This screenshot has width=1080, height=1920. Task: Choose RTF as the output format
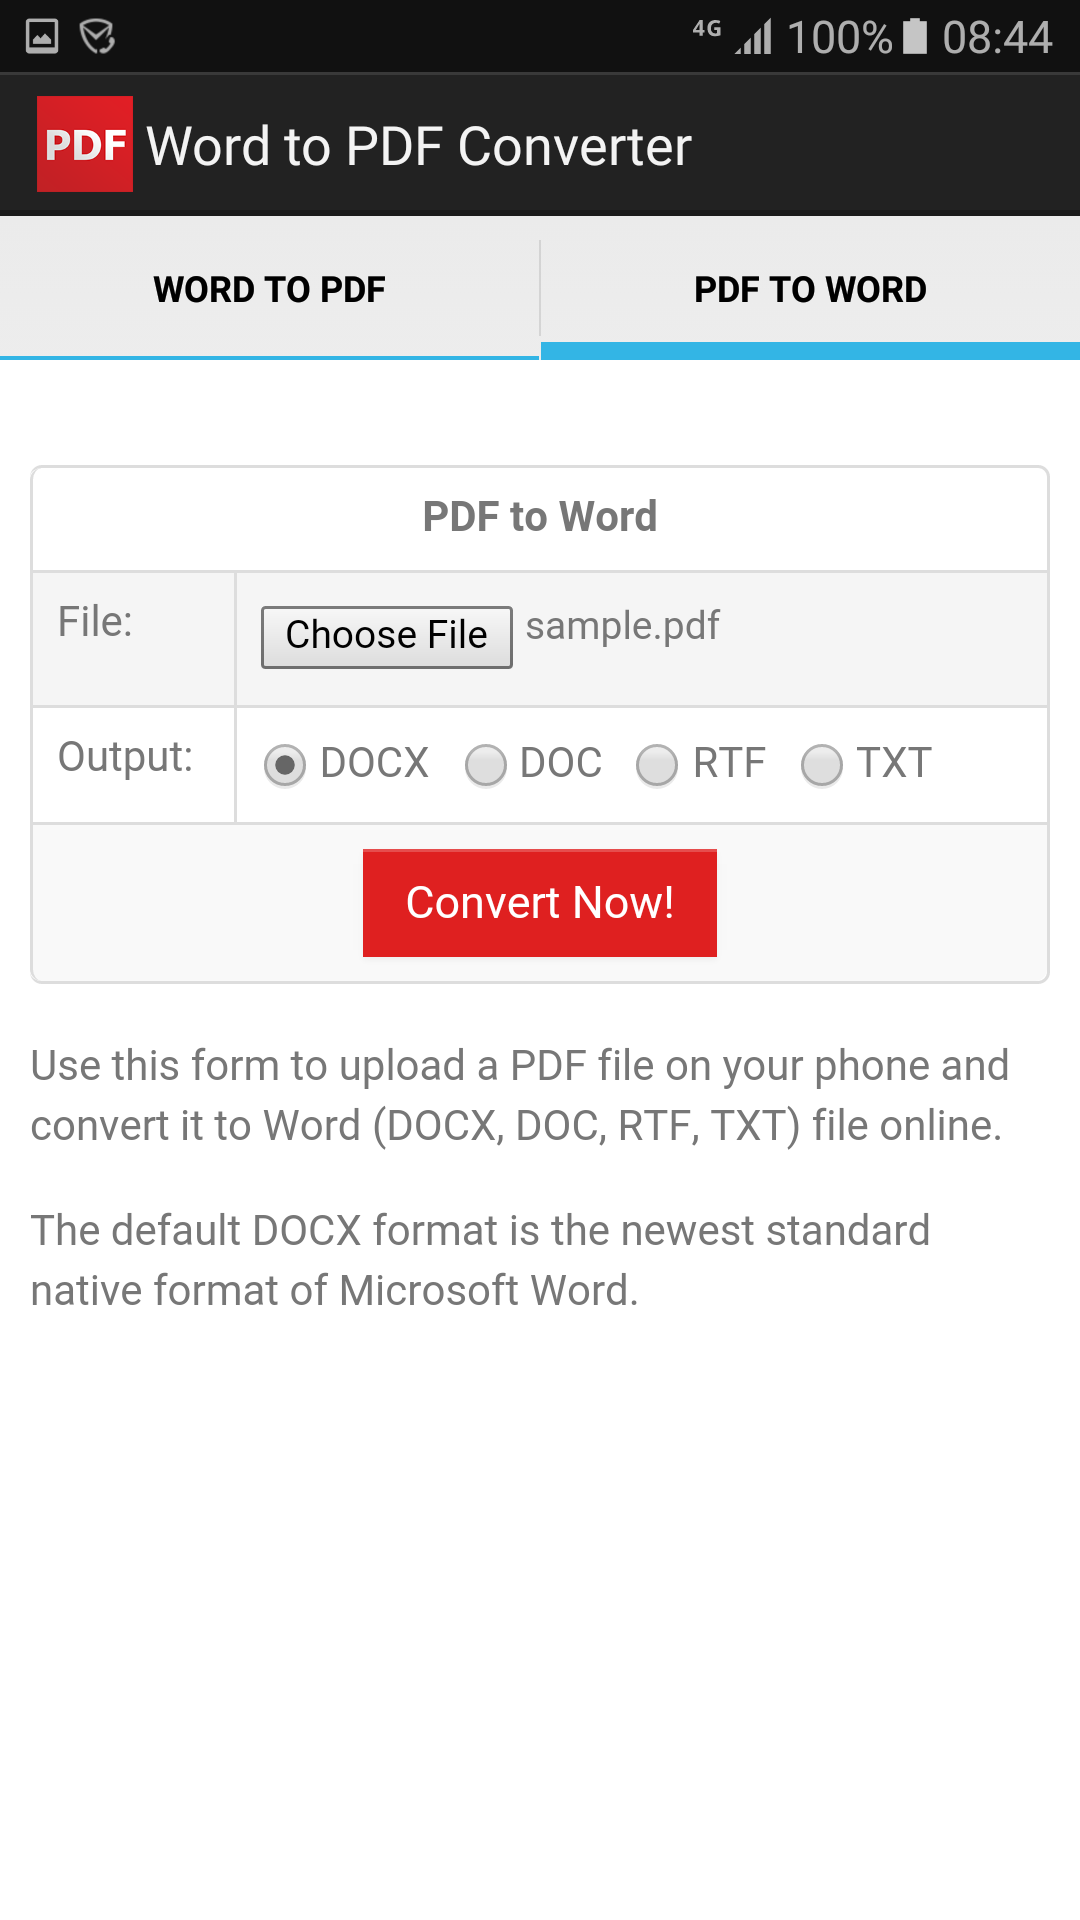pos(658,764)
